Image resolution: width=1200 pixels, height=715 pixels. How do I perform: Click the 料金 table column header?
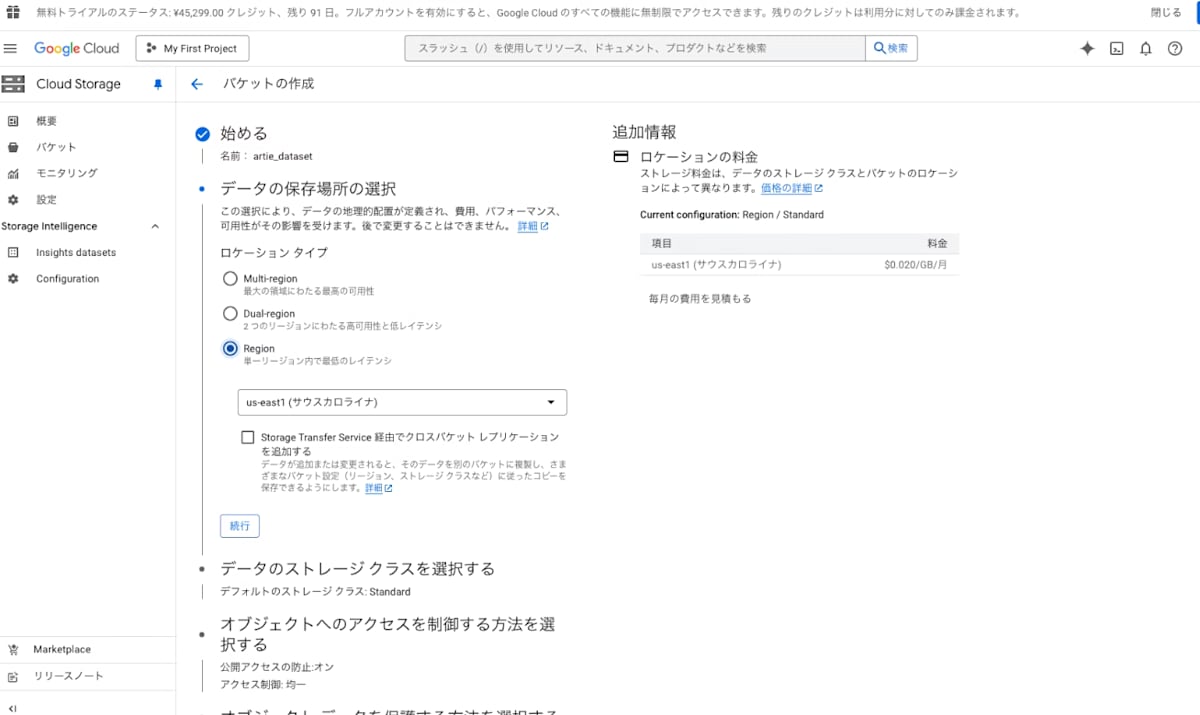938,244
